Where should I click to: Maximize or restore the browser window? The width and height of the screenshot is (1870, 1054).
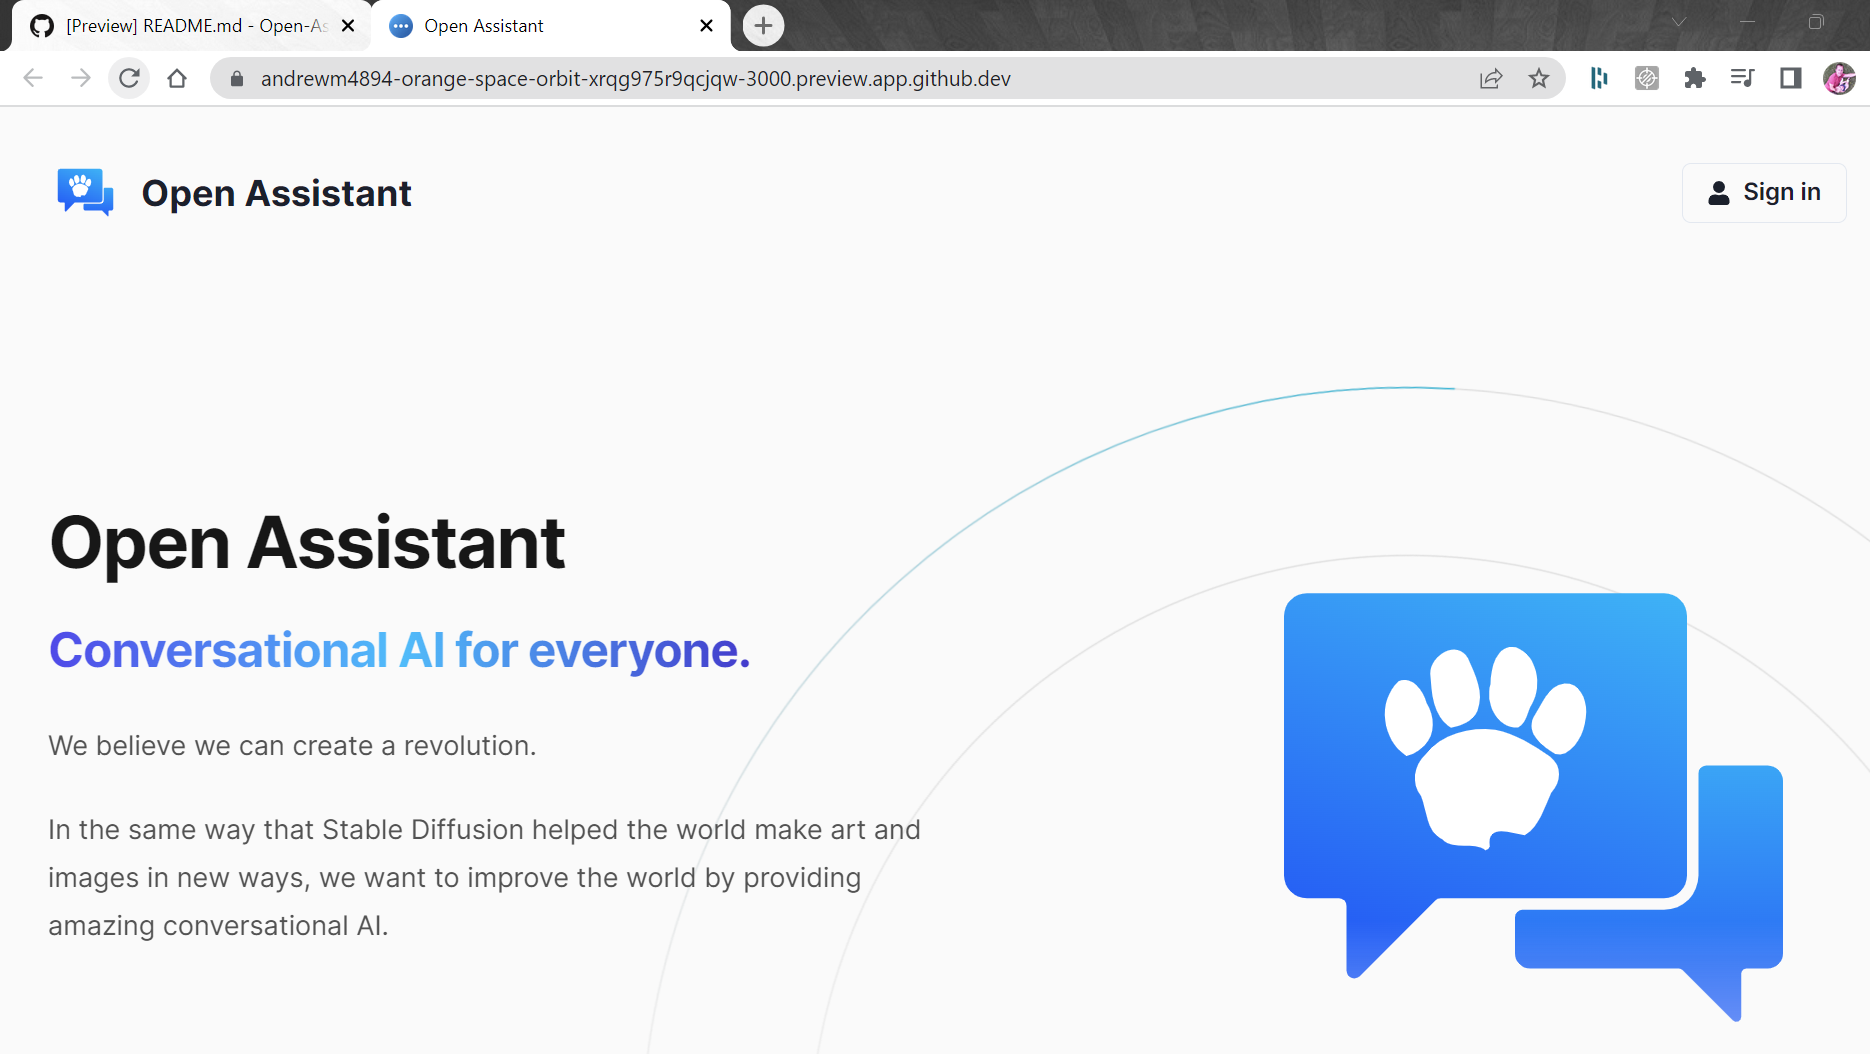(1816, 22)
